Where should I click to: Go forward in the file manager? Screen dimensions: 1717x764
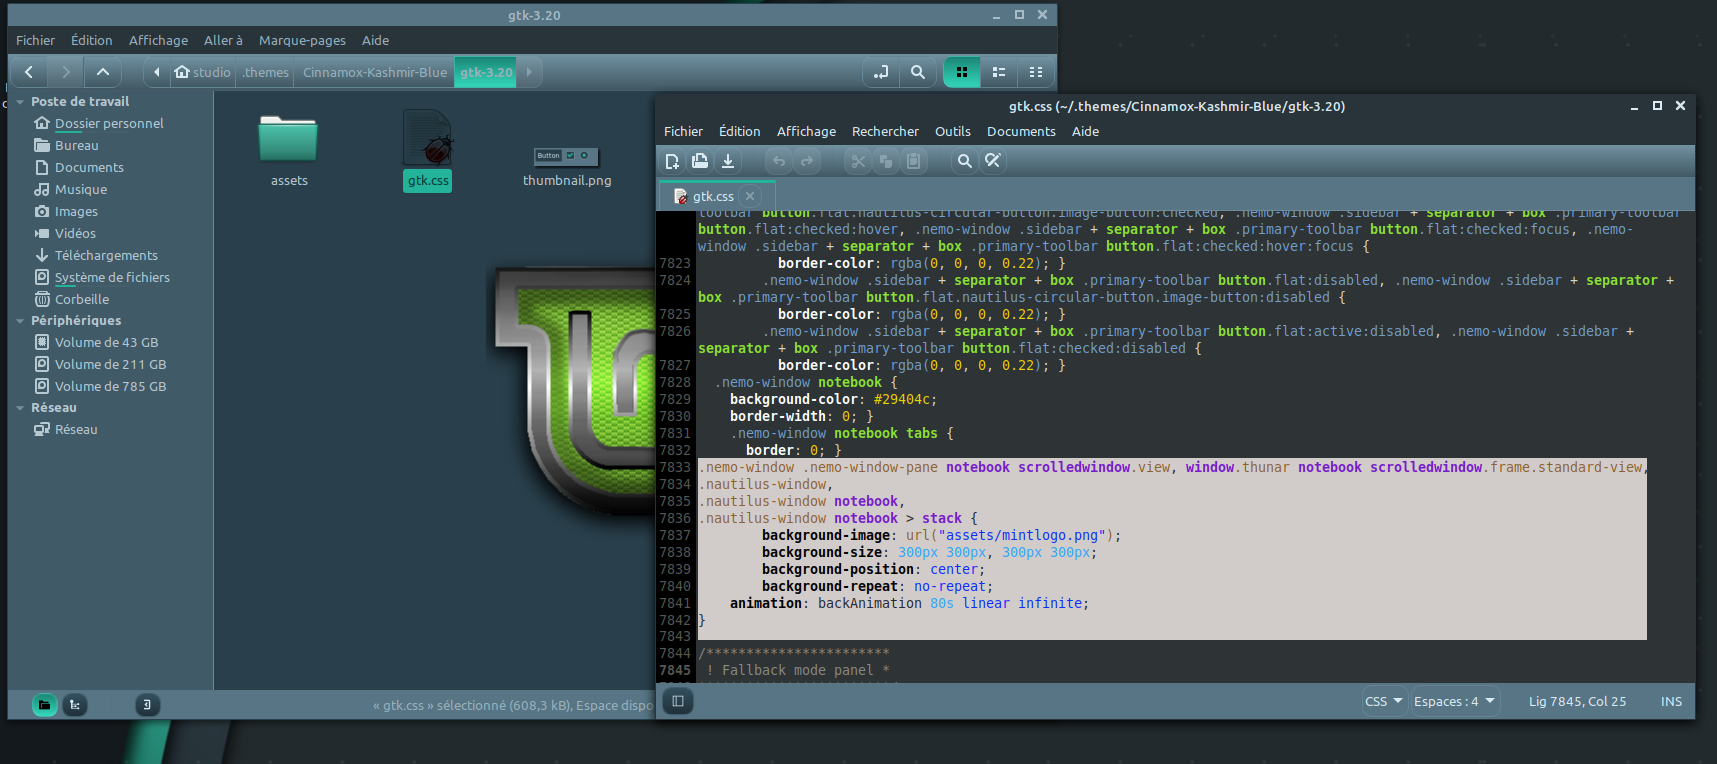(x=65, y=72)
